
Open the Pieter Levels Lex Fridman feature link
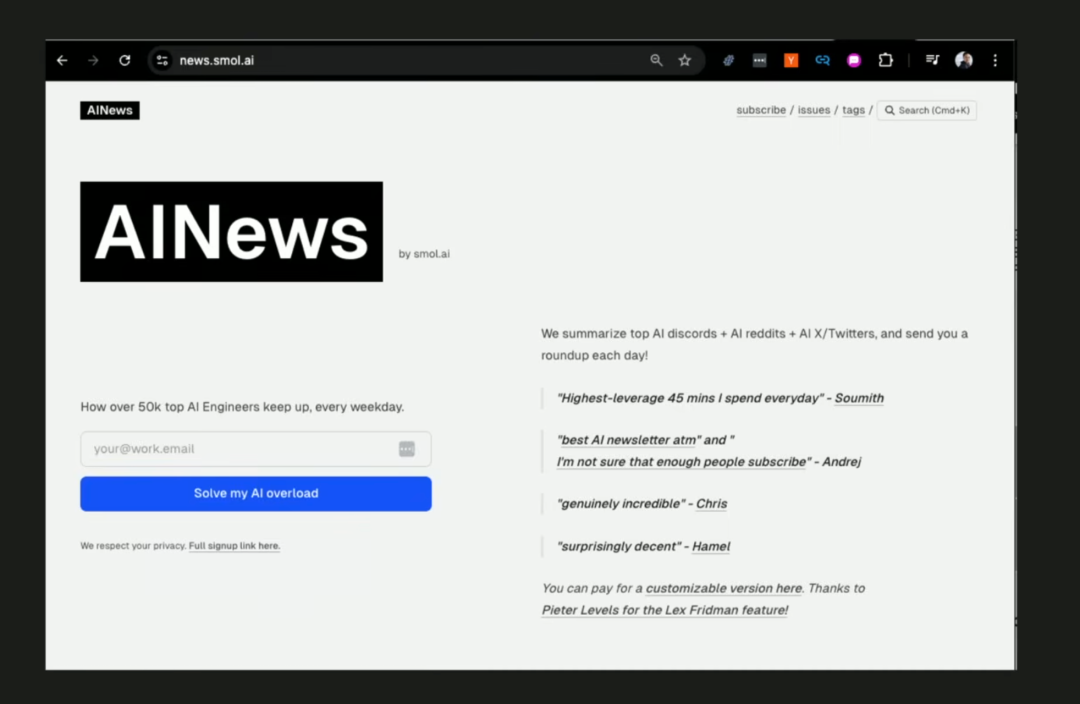click(x=665, y=610)
